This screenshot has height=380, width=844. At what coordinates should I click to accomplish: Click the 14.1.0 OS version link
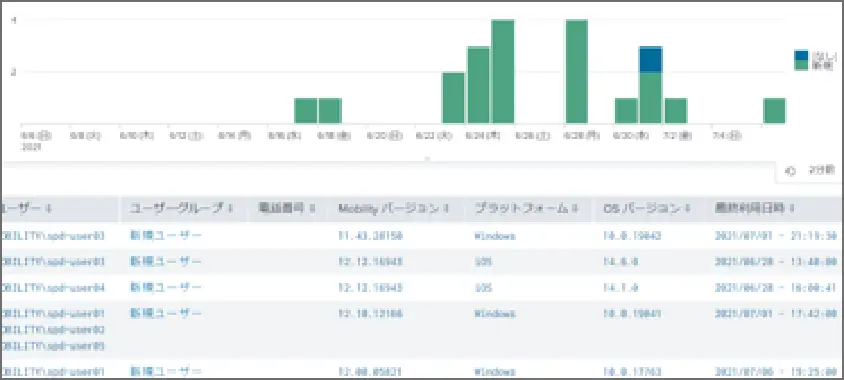tap(621, 288)
